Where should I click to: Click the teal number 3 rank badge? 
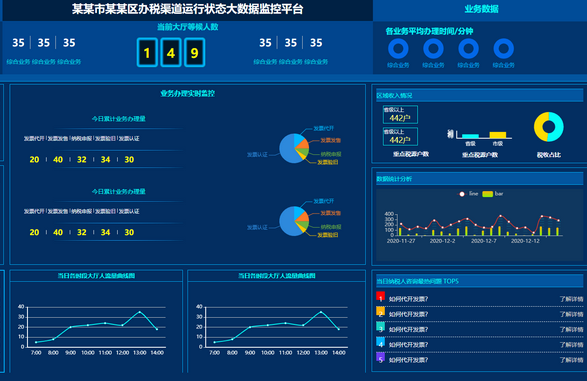tap(380, 327)
